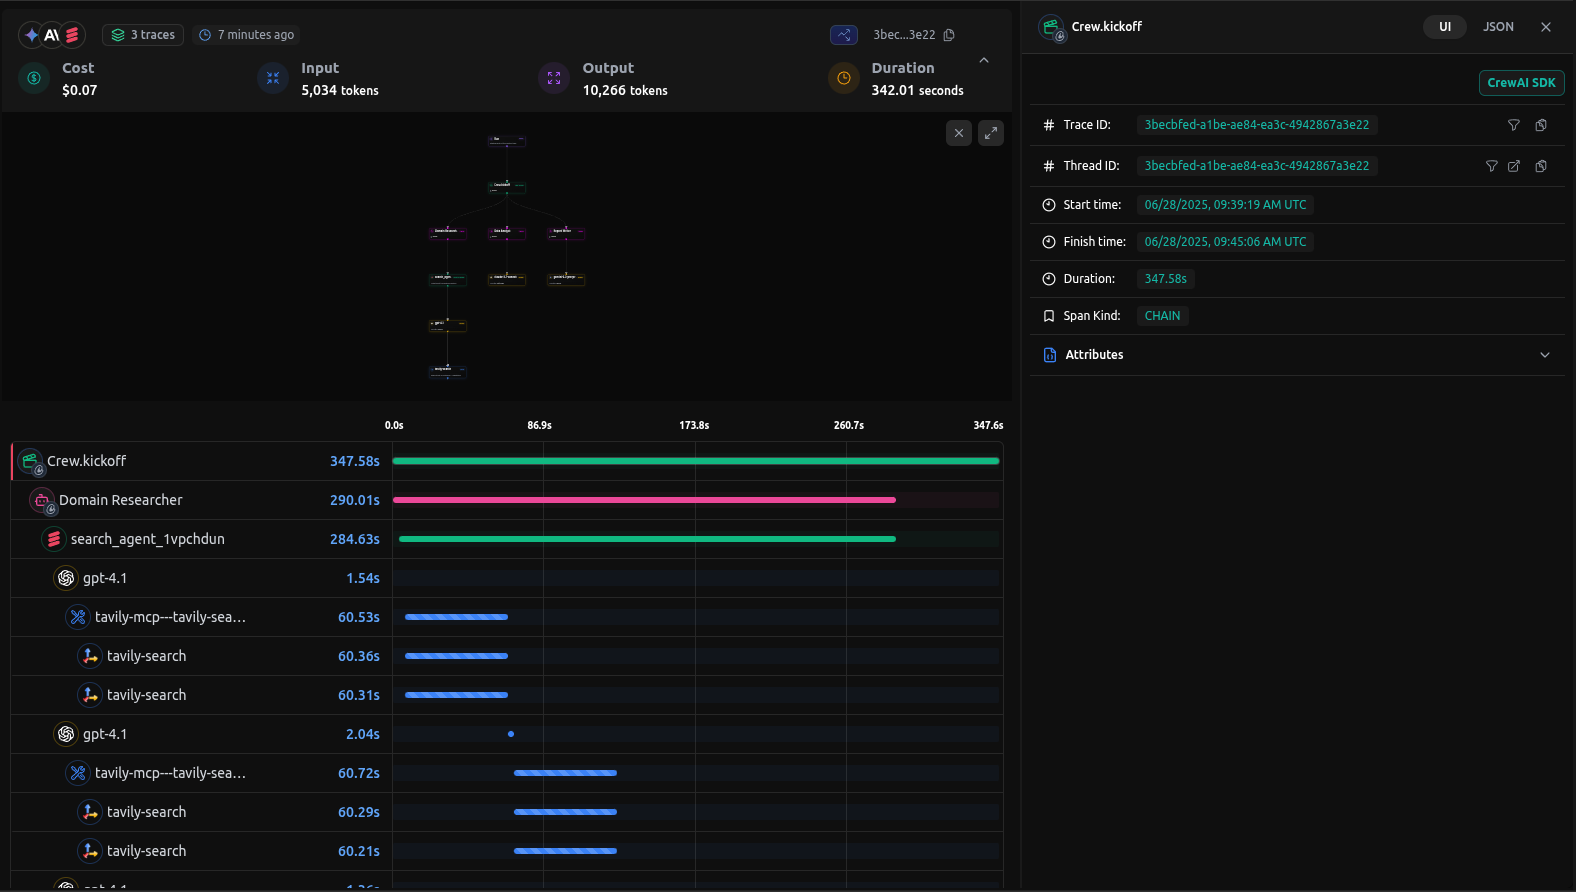The height and width of the screenshot is (892, 1576).
Task: Close the Crew.kickoff details panel
Action: point(1546,27)
